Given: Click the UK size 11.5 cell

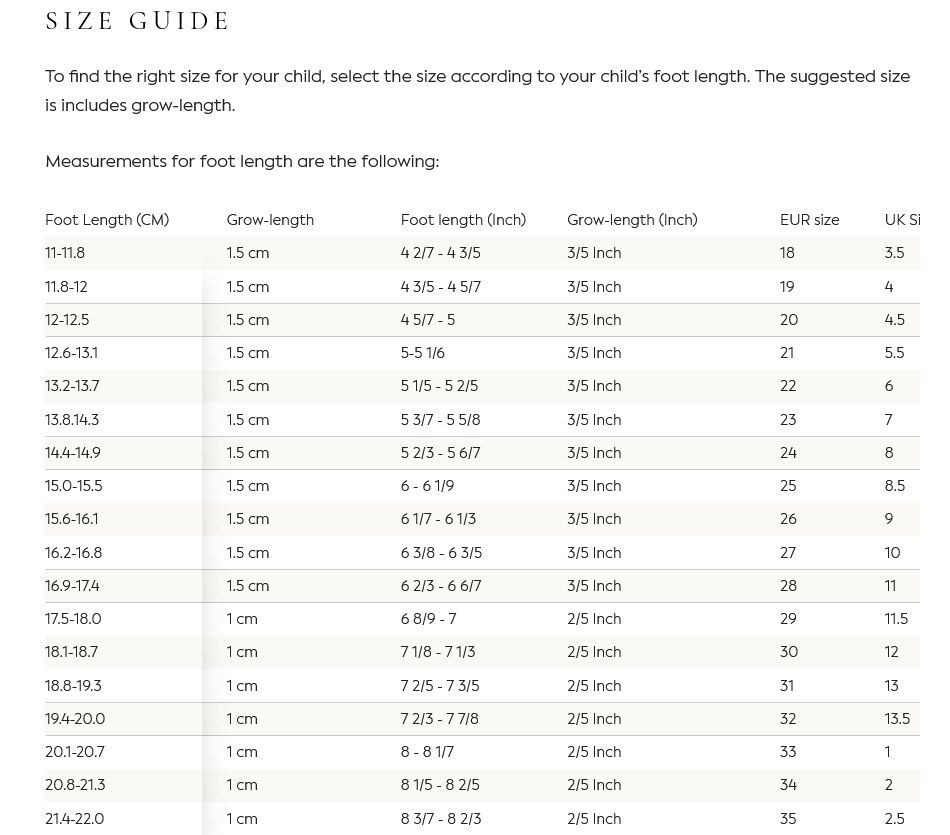Looking at the screenshot, I should (896, 619).
